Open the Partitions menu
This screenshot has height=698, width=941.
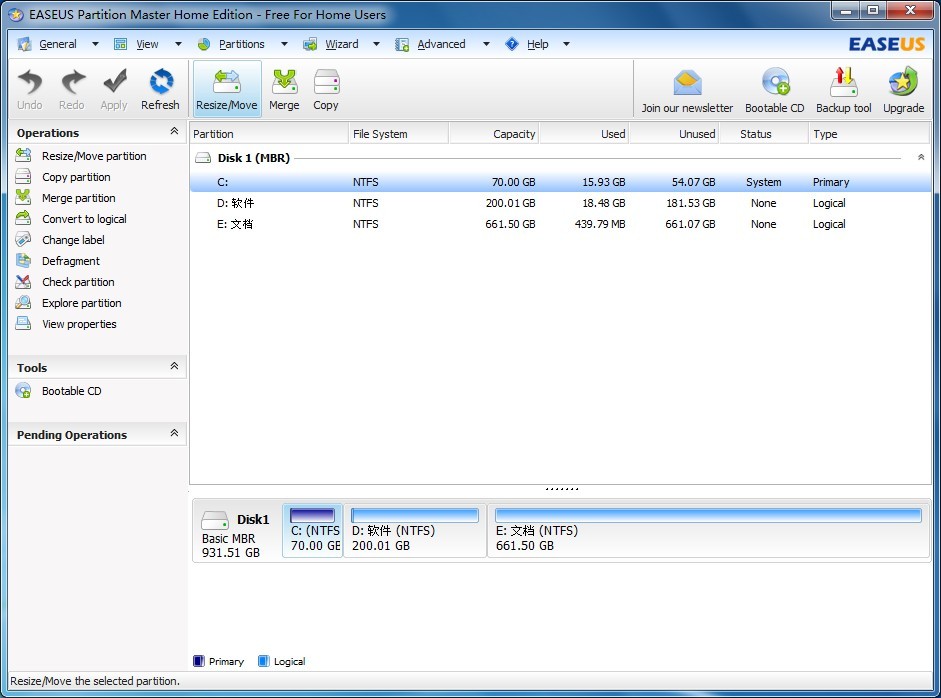(x=241, y=44)
